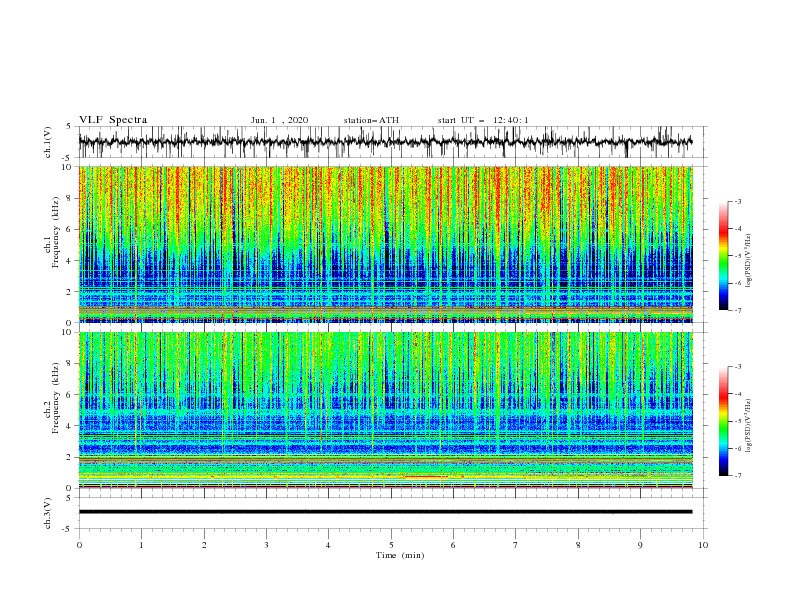Click the "VLF Spectra" plot title
The height and width of the screenshot is (612, 792).
[113, 120]
